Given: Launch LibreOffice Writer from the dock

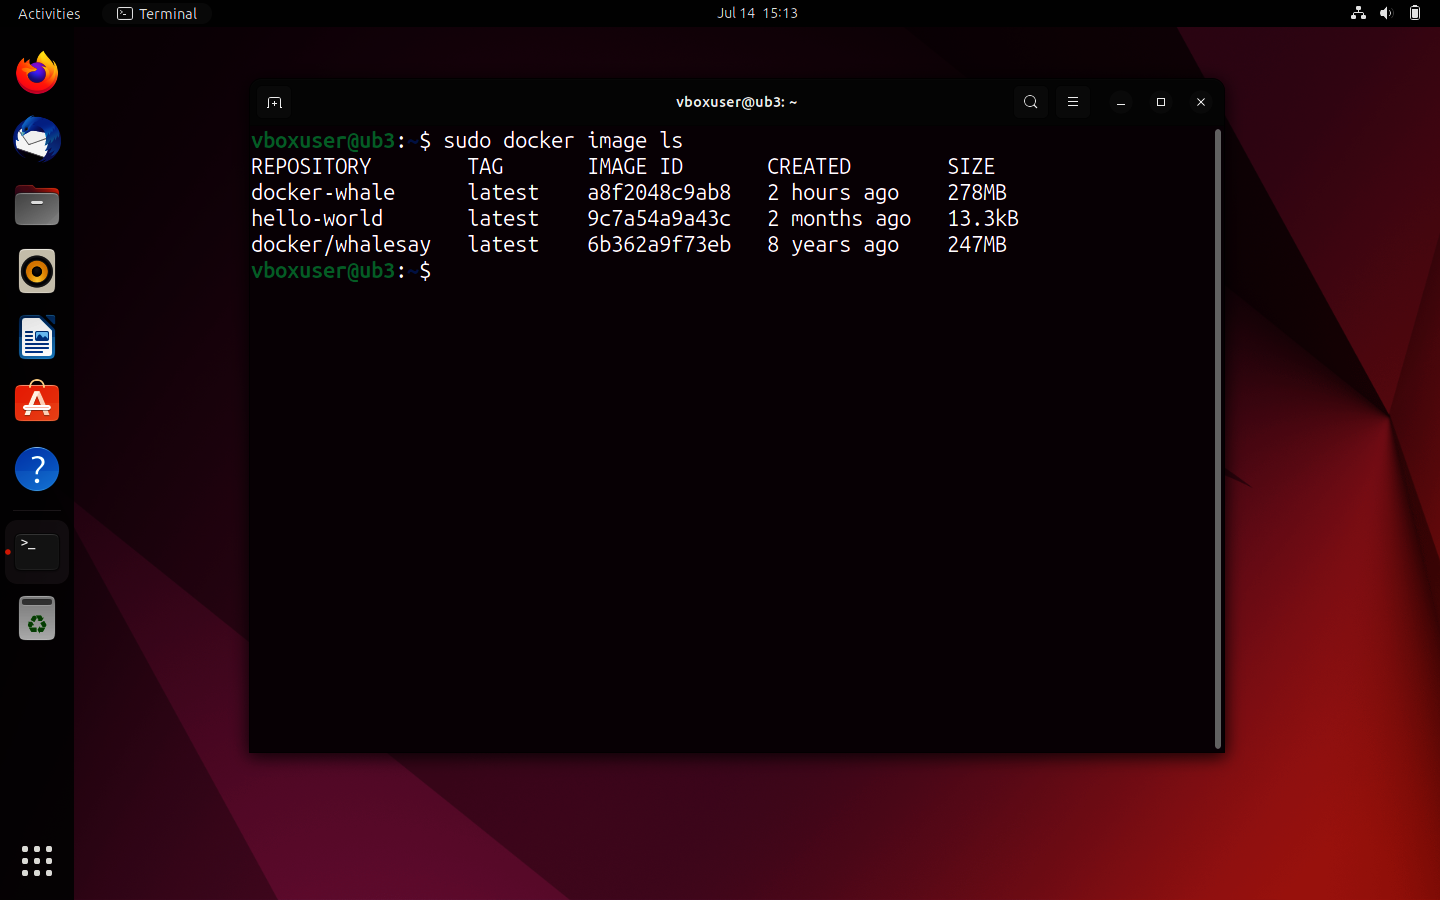Looking at the screenshot, I should pos(36,337).
